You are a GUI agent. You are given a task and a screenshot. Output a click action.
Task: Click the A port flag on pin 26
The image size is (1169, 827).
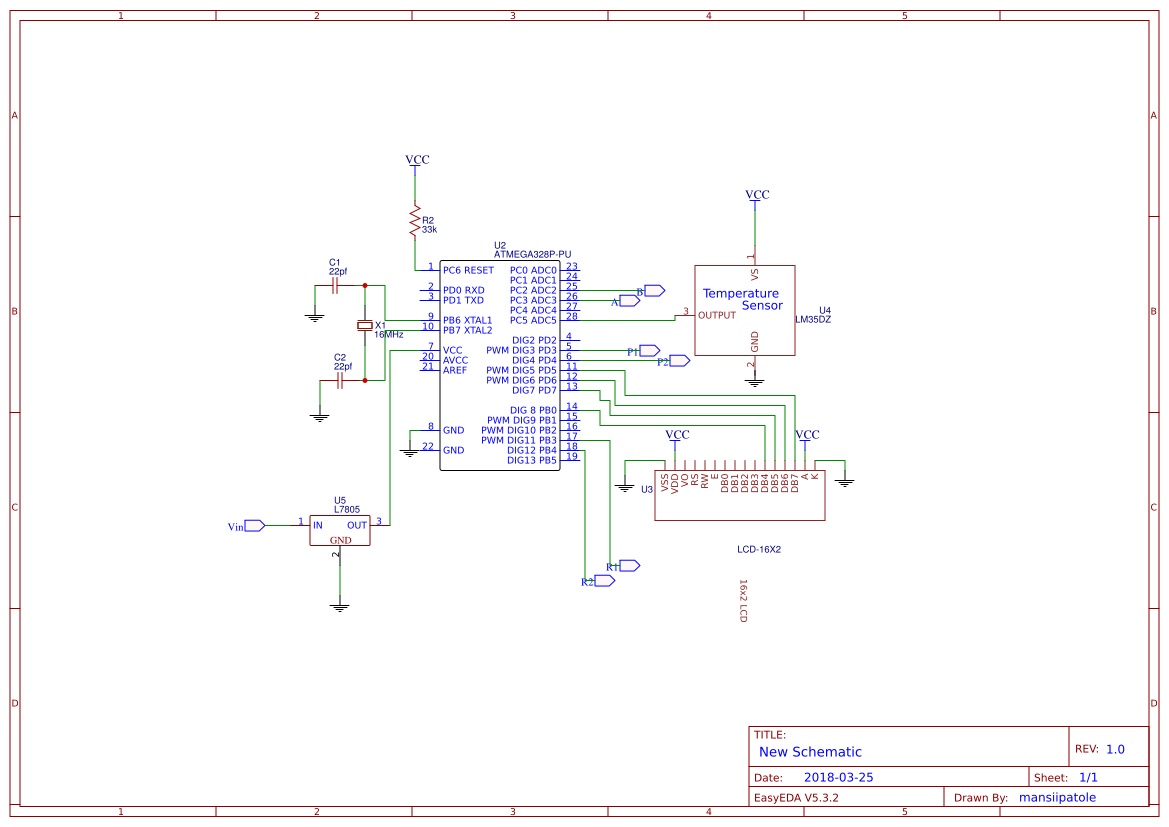point(628,300)
